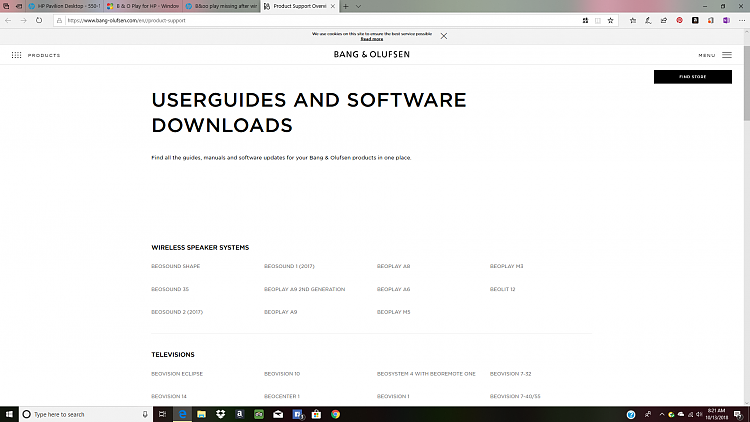Dismiss the cookie notice with X
Image resolution: width=750 pixels, height=422 pixels.
[444, 36]
